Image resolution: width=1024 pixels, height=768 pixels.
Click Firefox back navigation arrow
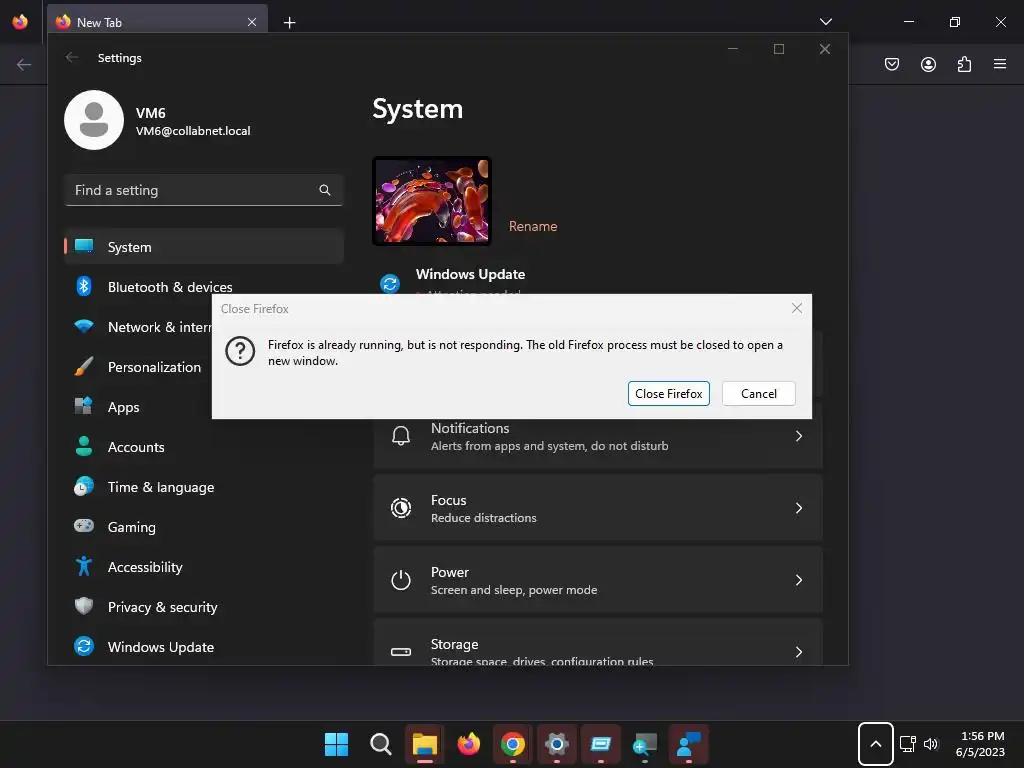(24, 65)
